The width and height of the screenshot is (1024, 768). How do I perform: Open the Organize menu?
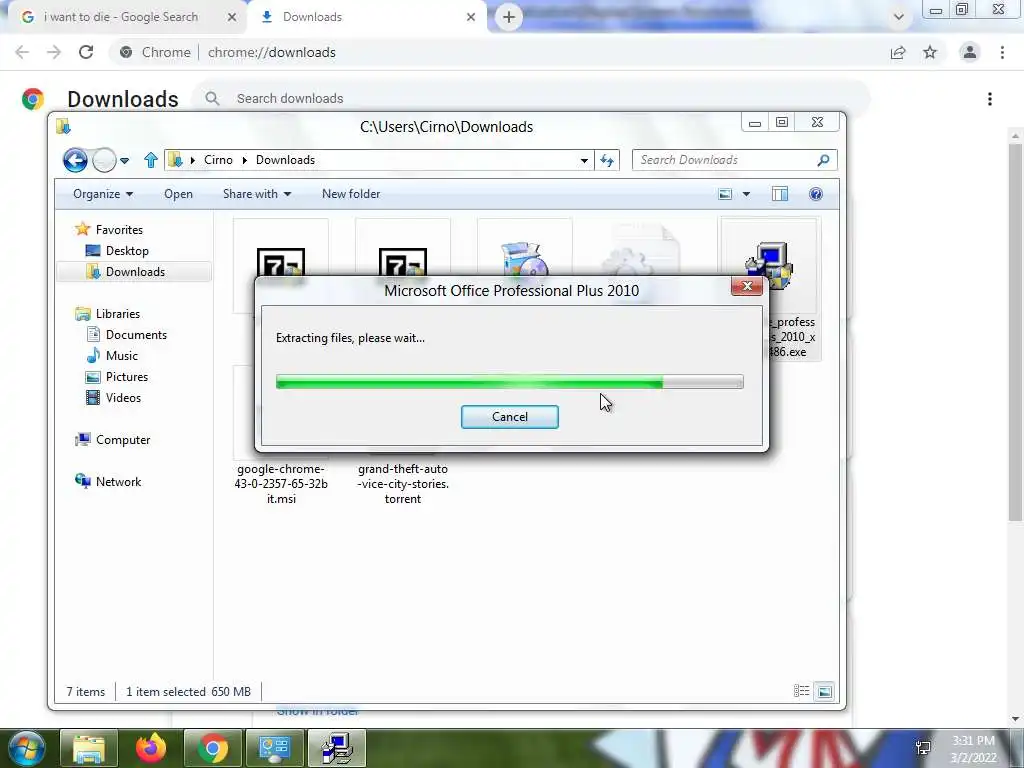(103, 194)
